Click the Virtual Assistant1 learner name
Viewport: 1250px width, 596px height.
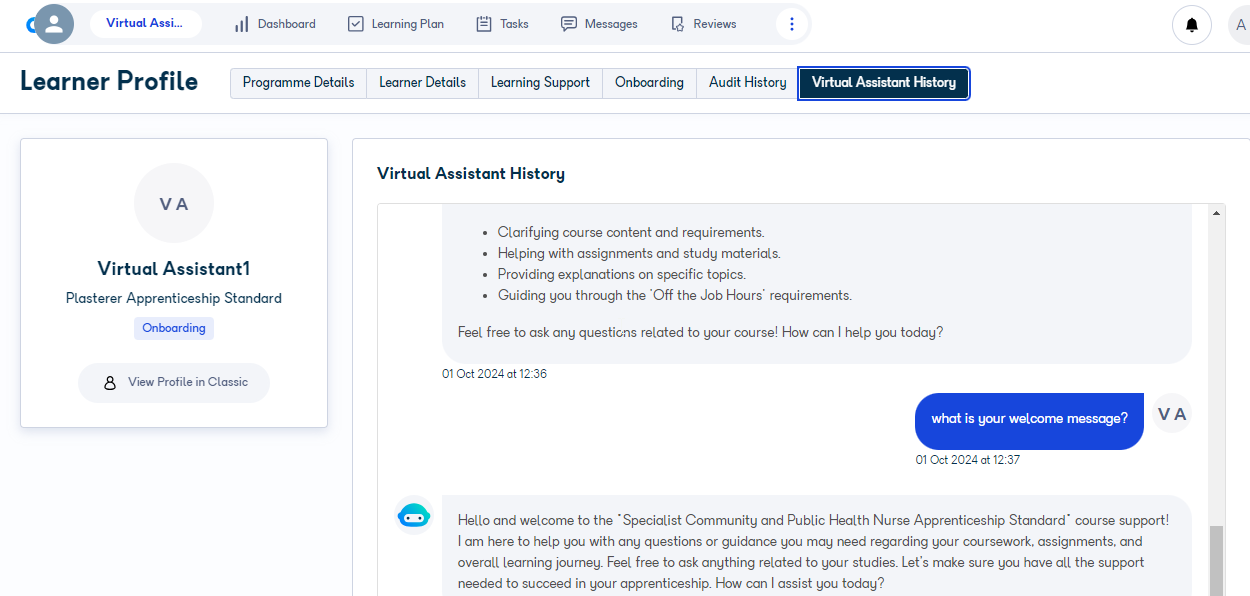(x=174, y=268)
